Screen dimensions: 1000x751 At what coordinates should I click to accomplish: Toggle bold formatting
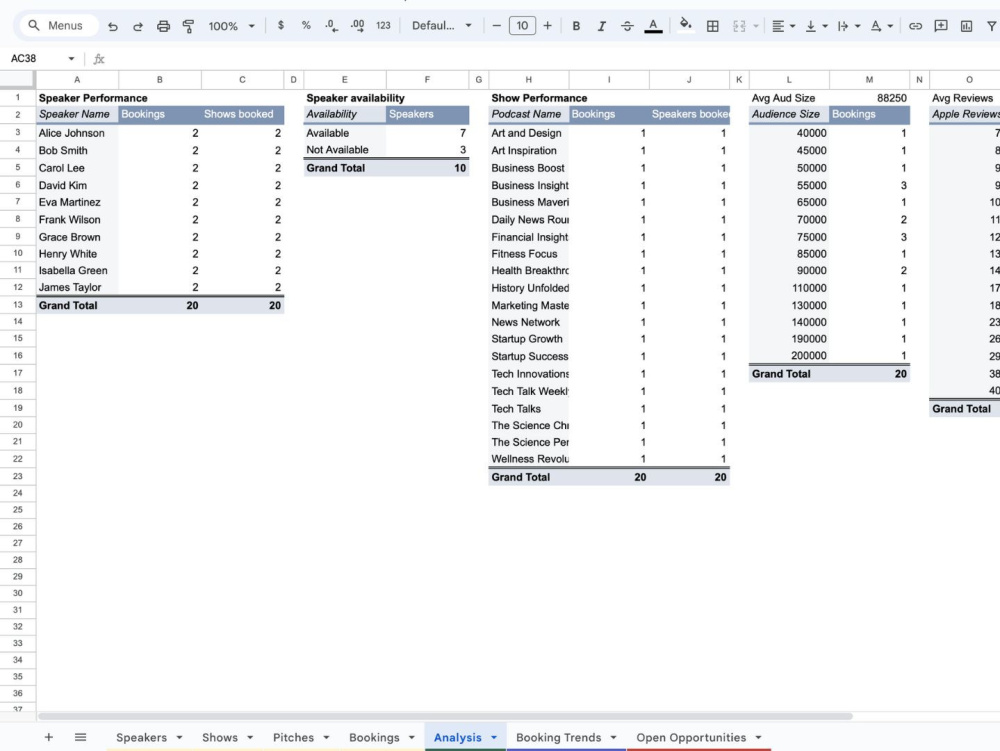pos(576,26)
